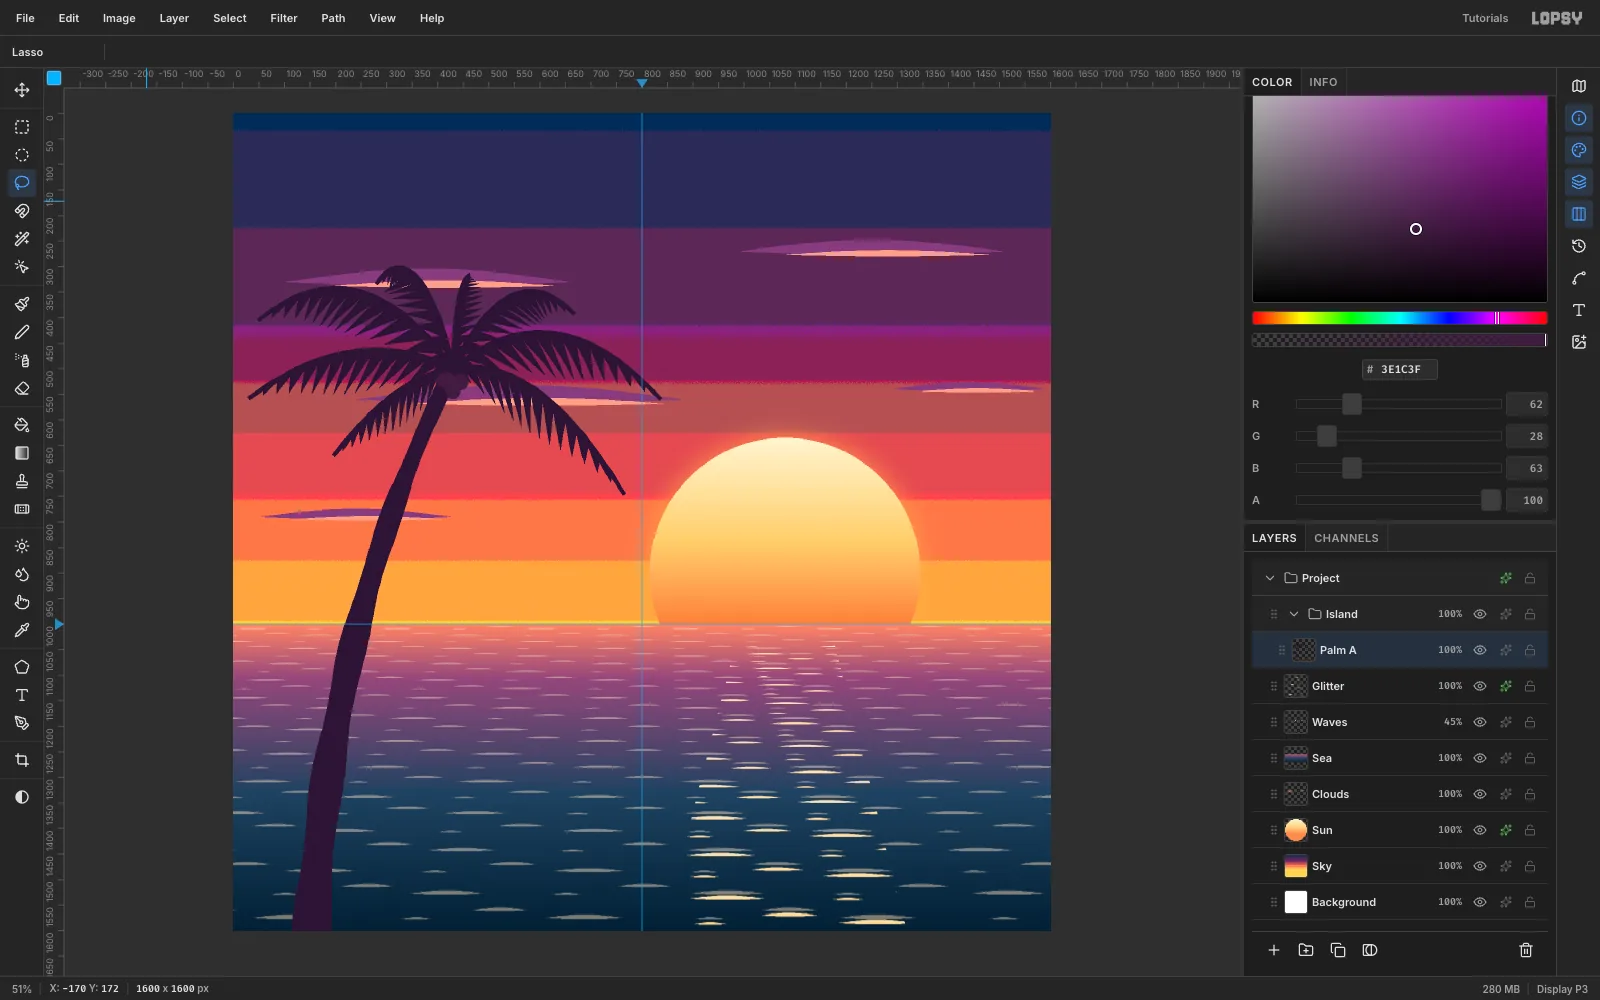Select the Smudge finger tool
The image size is (1600, 1000).
[22, 602]
